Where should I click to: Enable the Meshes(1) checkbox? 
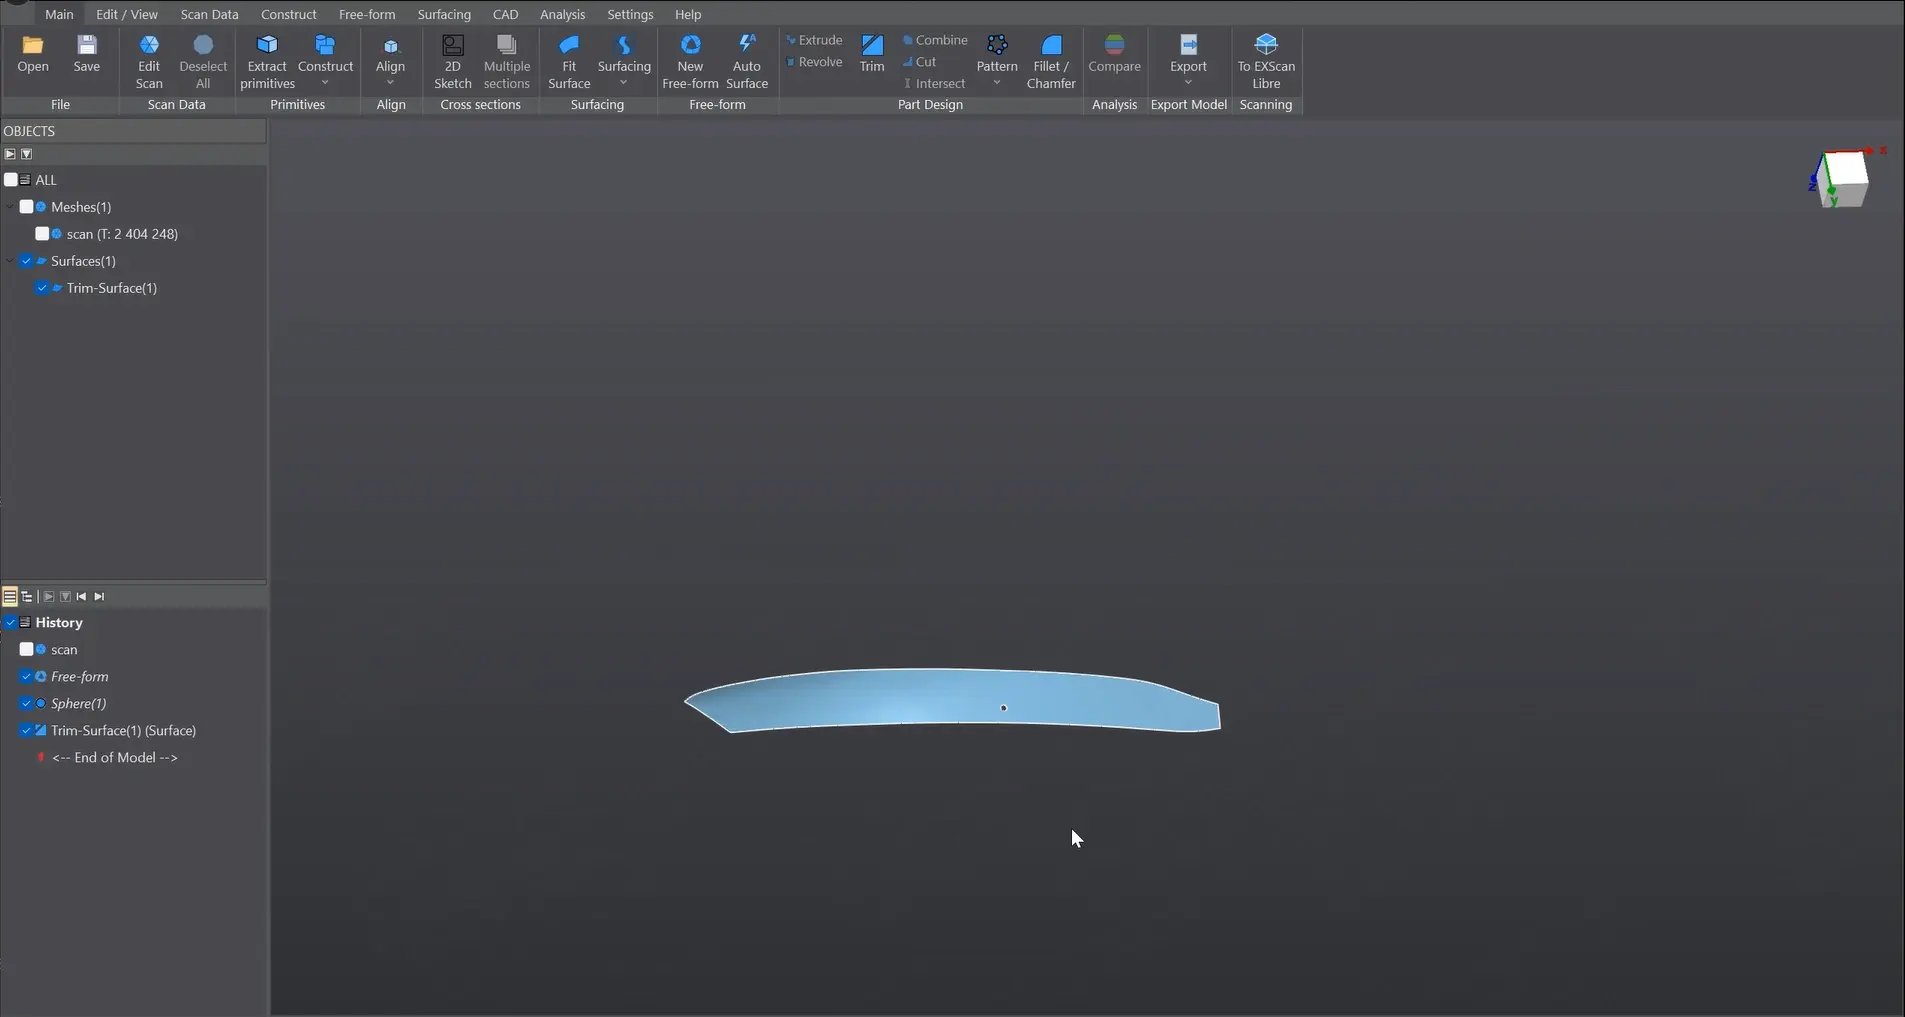26,207
